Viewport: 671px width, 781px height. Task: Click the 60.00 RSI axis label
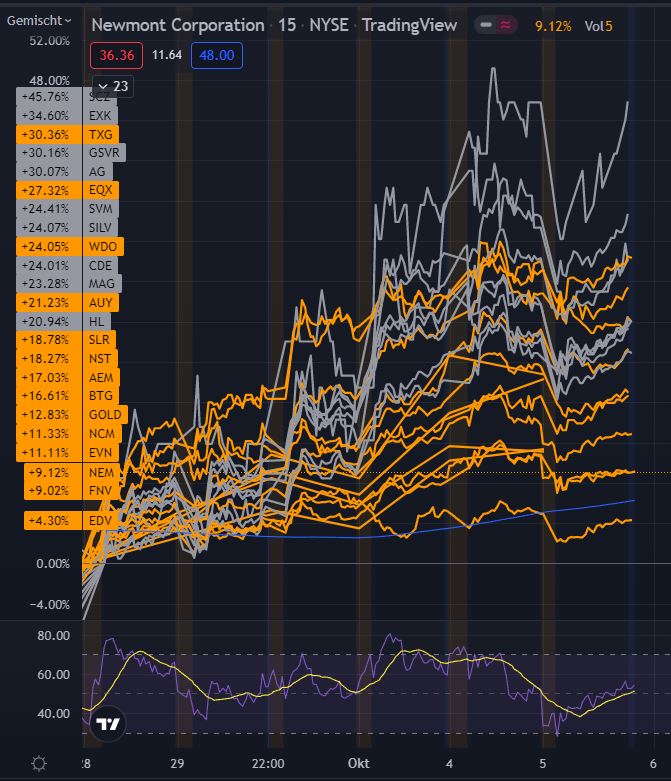53,674
